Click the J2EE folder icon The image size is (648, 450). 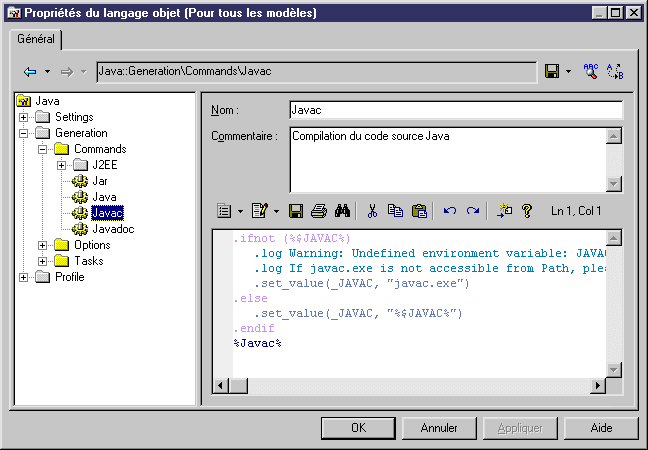point(81,165)
